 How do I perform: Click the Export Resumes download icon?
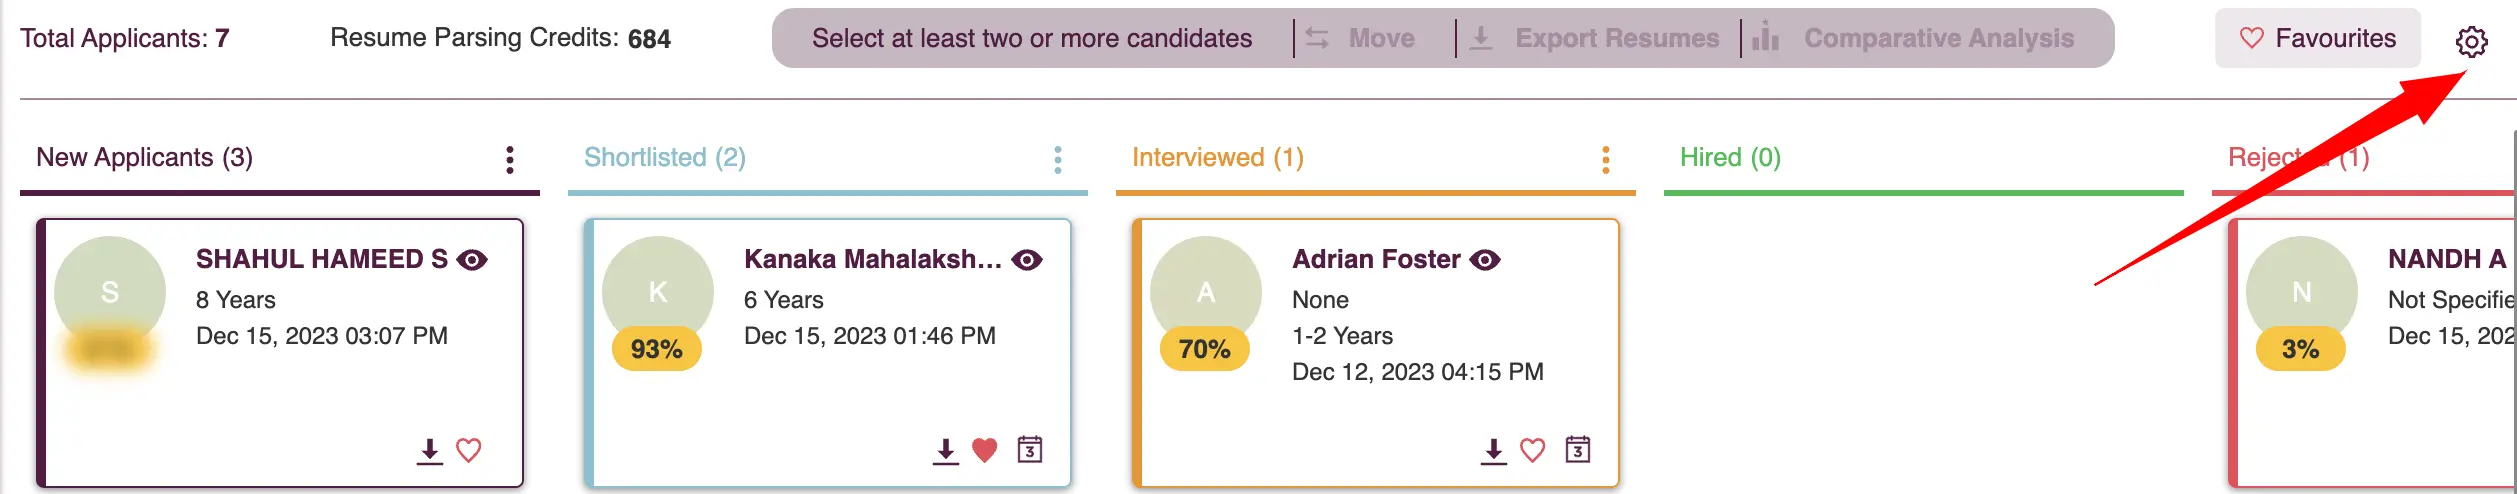pos(1481,38)
